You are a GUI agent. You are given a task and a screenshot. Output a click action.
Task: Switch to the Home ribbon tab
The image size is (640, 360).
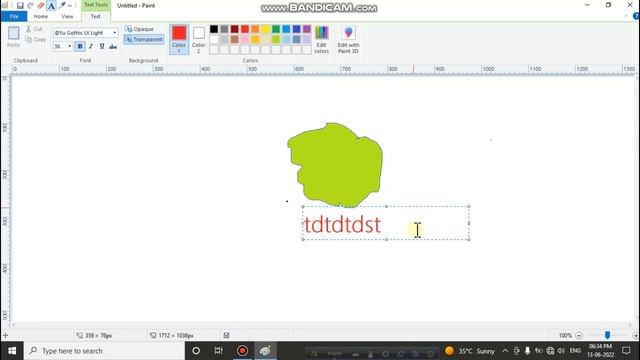click(41, 16)
